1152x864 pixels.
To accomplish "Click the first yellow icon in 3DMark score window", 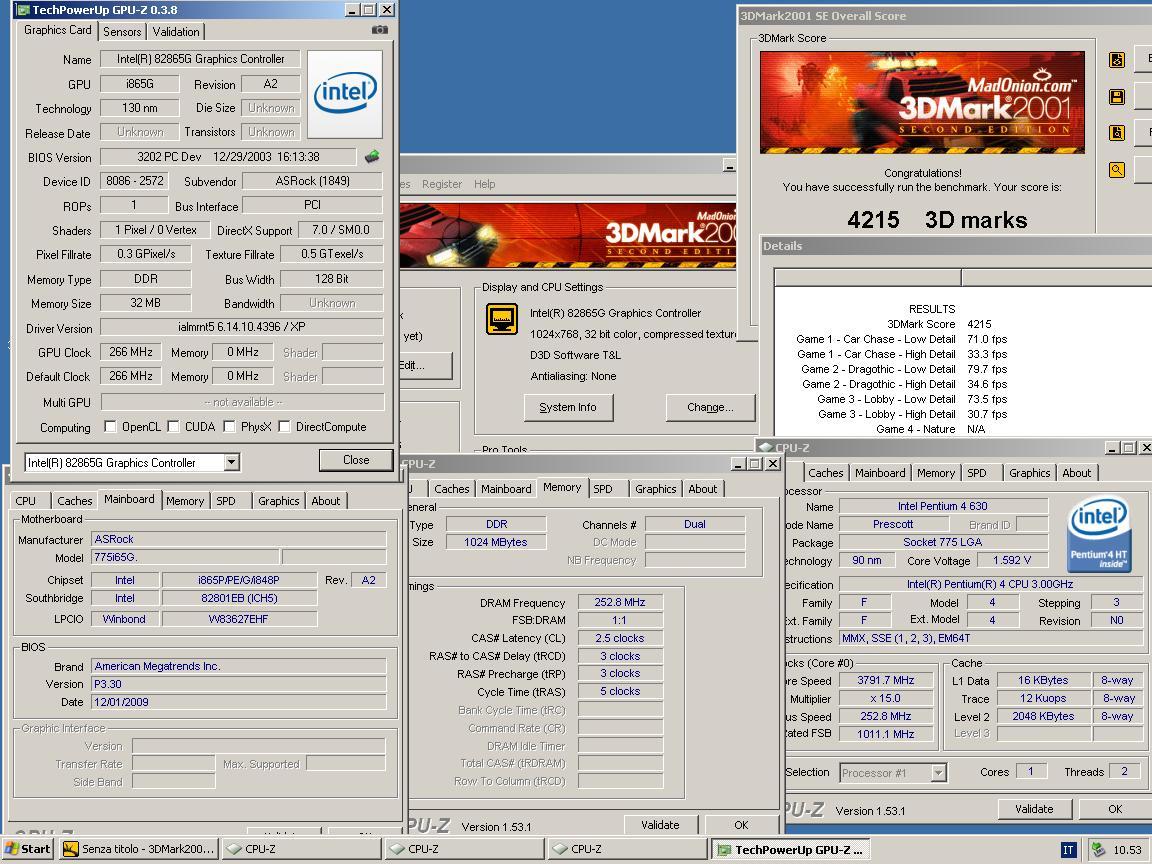I will click(1117, 60).
